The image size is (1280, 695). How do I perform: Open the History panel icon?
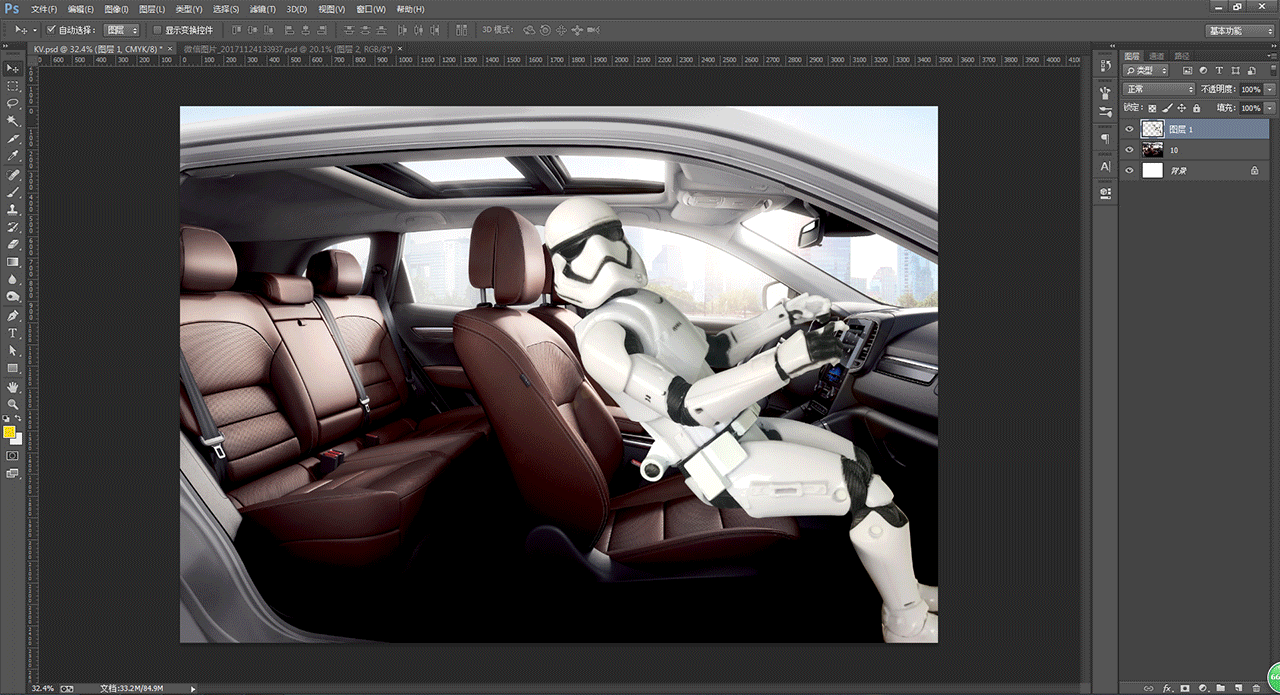coord(1105,66)
